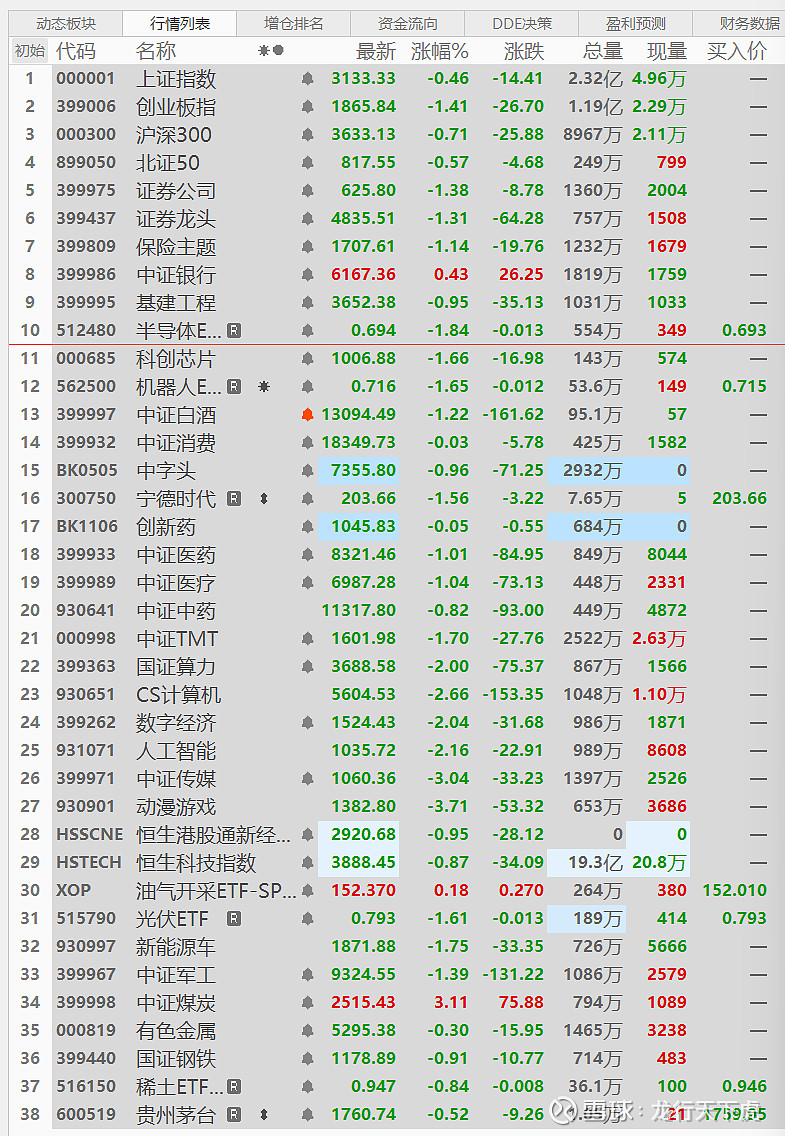Select the 新能源车 row name

pos(176,947)
